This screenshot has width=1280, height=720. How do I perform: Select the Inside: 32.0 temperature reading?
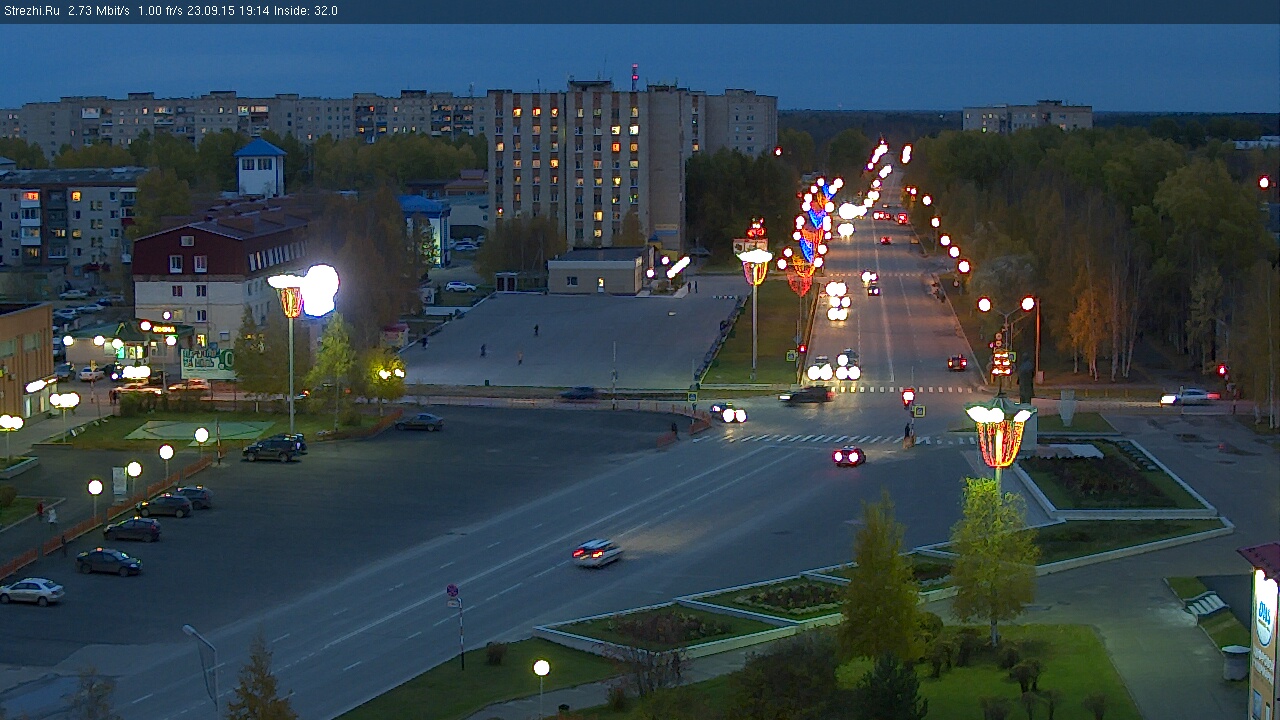304,11
